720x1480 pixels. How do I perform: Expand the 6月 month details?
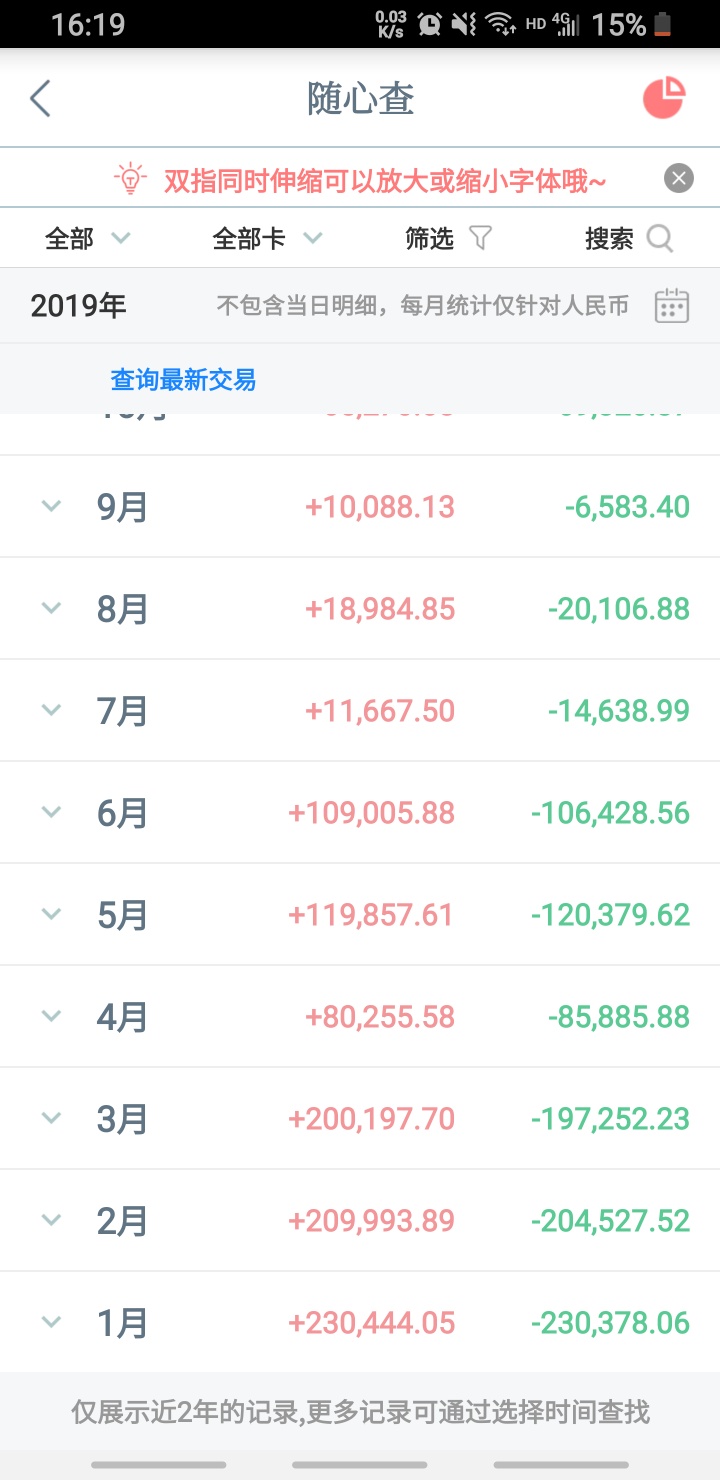click(x=360, y=813)
